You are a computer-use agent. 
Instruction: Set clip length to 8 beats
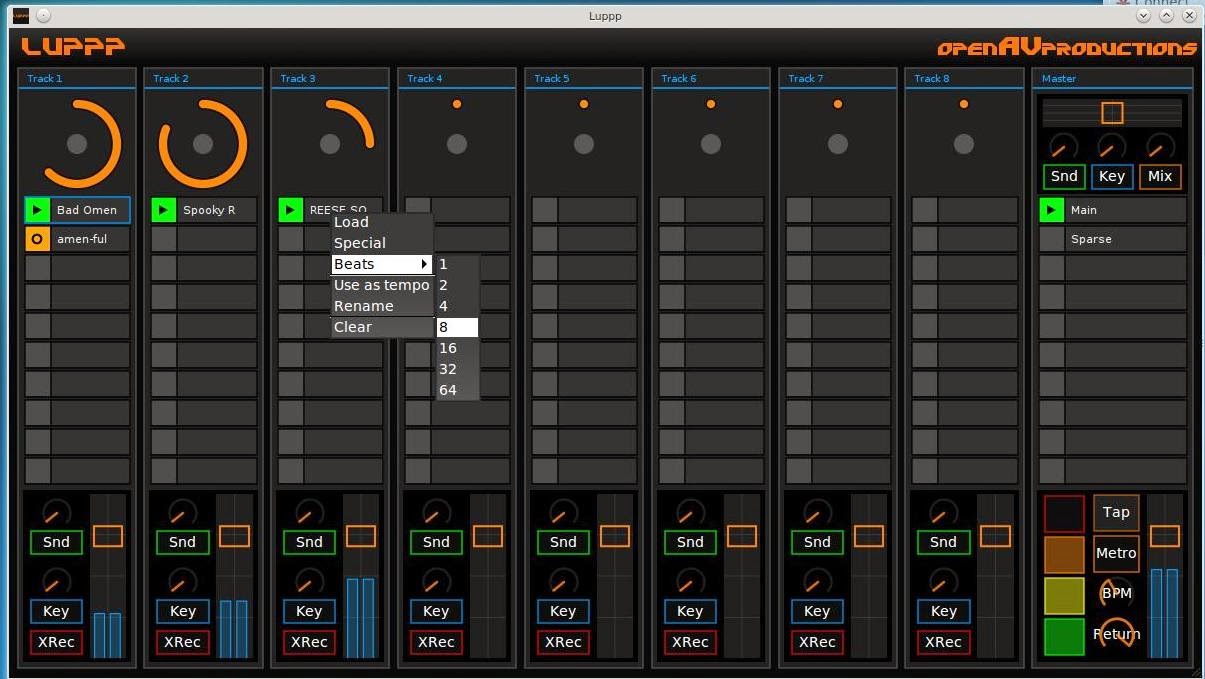457,327
